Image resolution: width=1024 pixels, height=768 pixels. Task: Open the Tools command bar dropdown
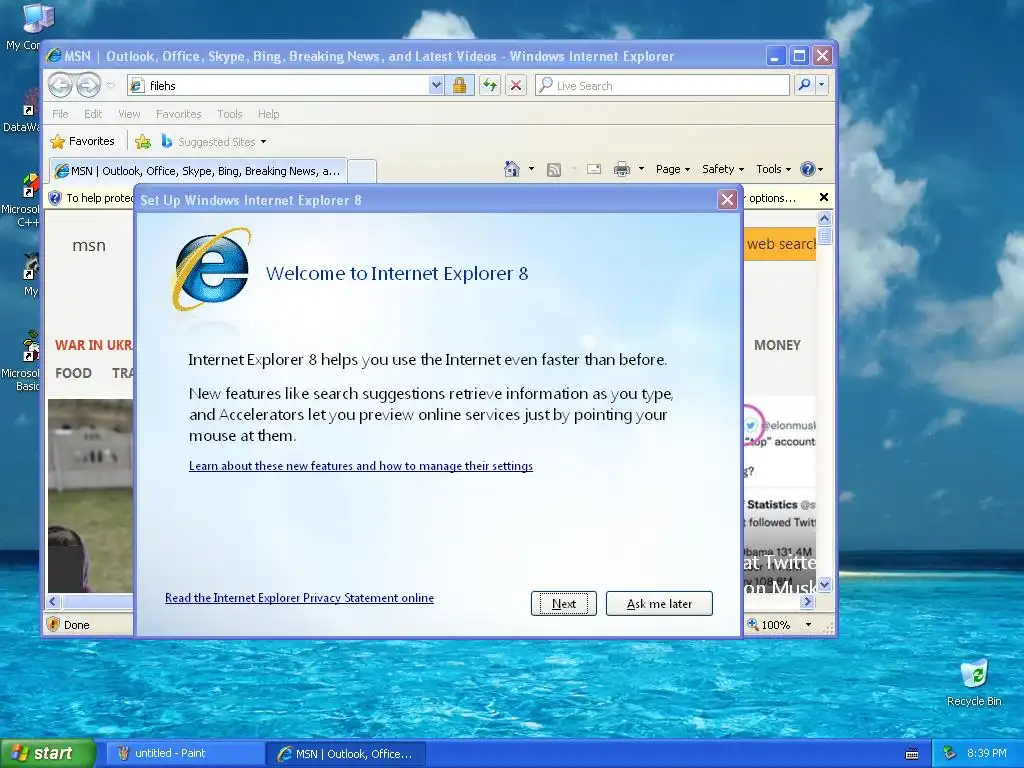click(x=773, y=169)
